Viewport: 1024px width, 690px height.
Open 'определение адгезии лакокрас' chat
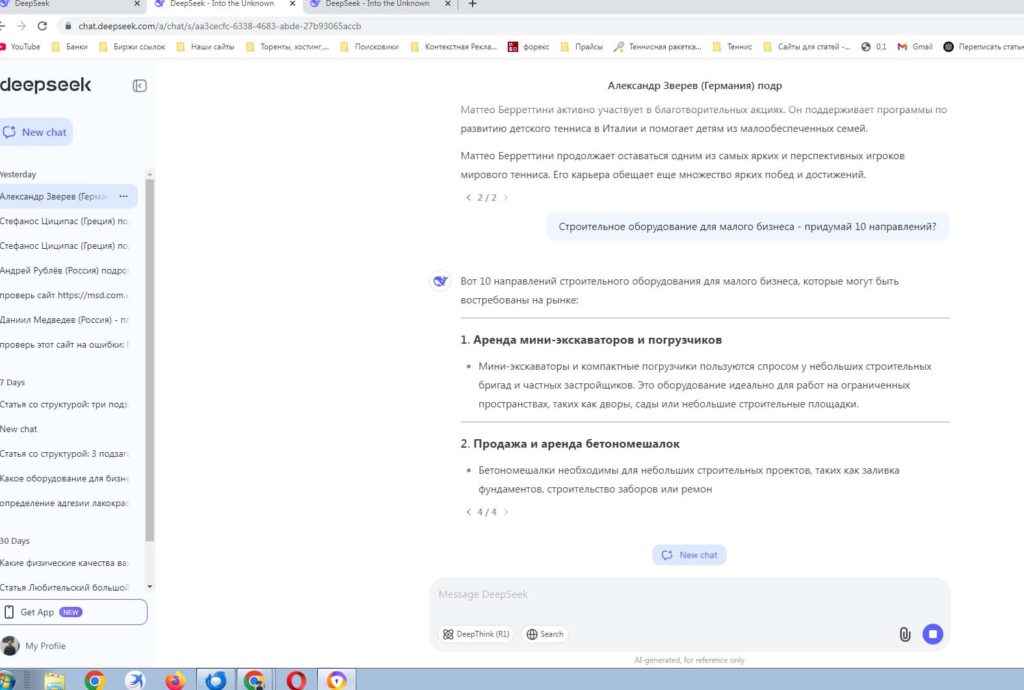(65, 503)
